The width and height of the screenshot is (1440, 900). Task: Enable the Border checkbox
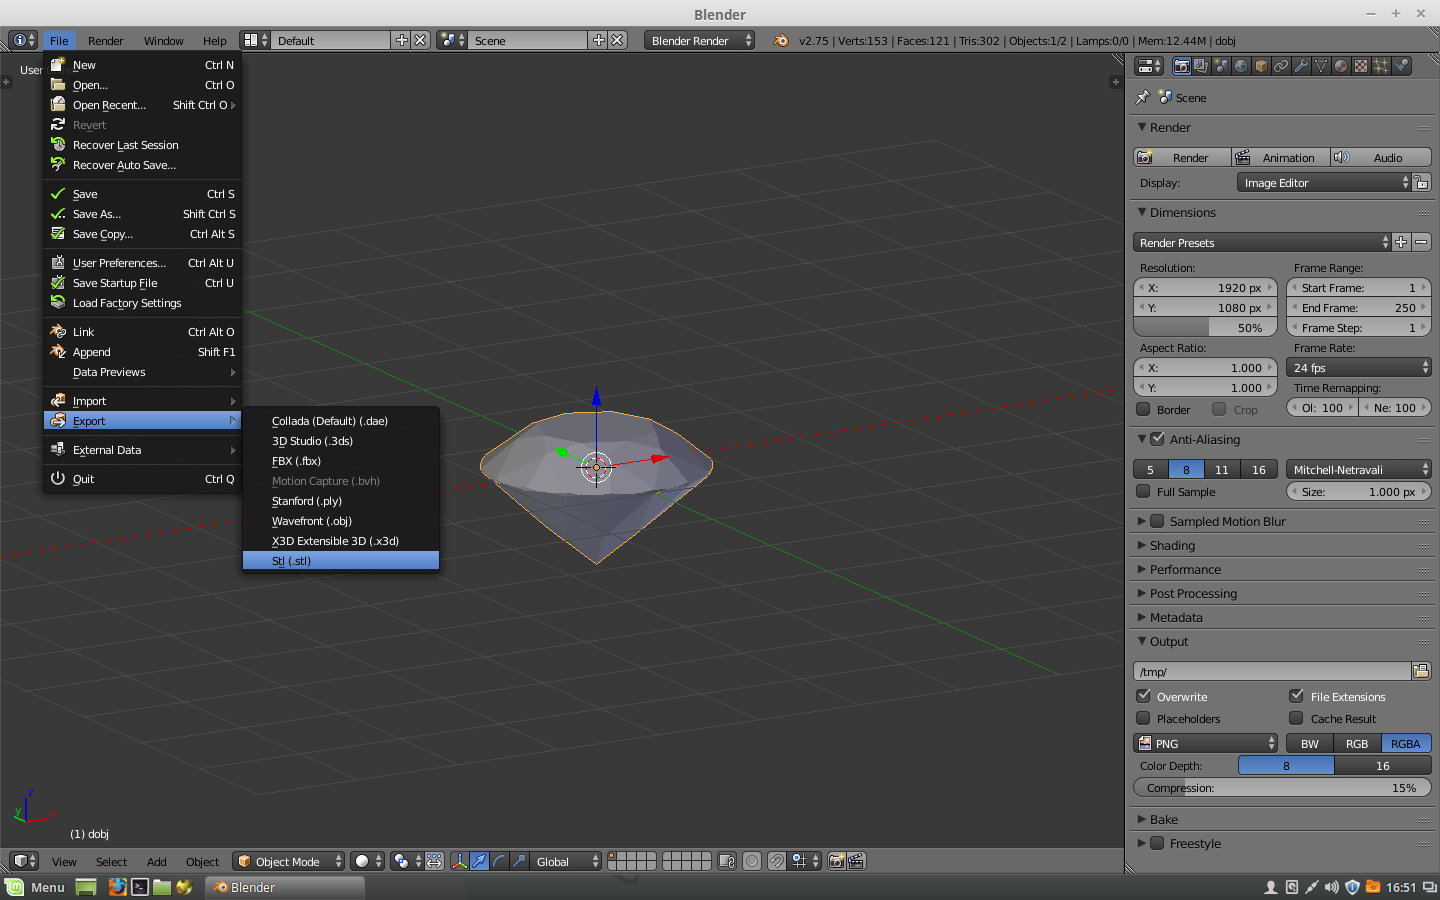[1143, 409]
